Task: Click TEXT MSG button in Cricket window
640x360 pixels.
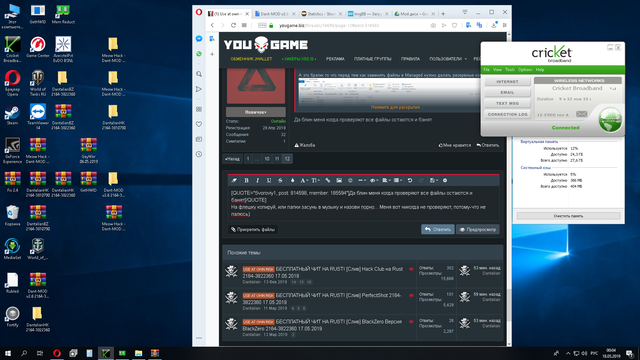Action: click(x=507, y=103)
